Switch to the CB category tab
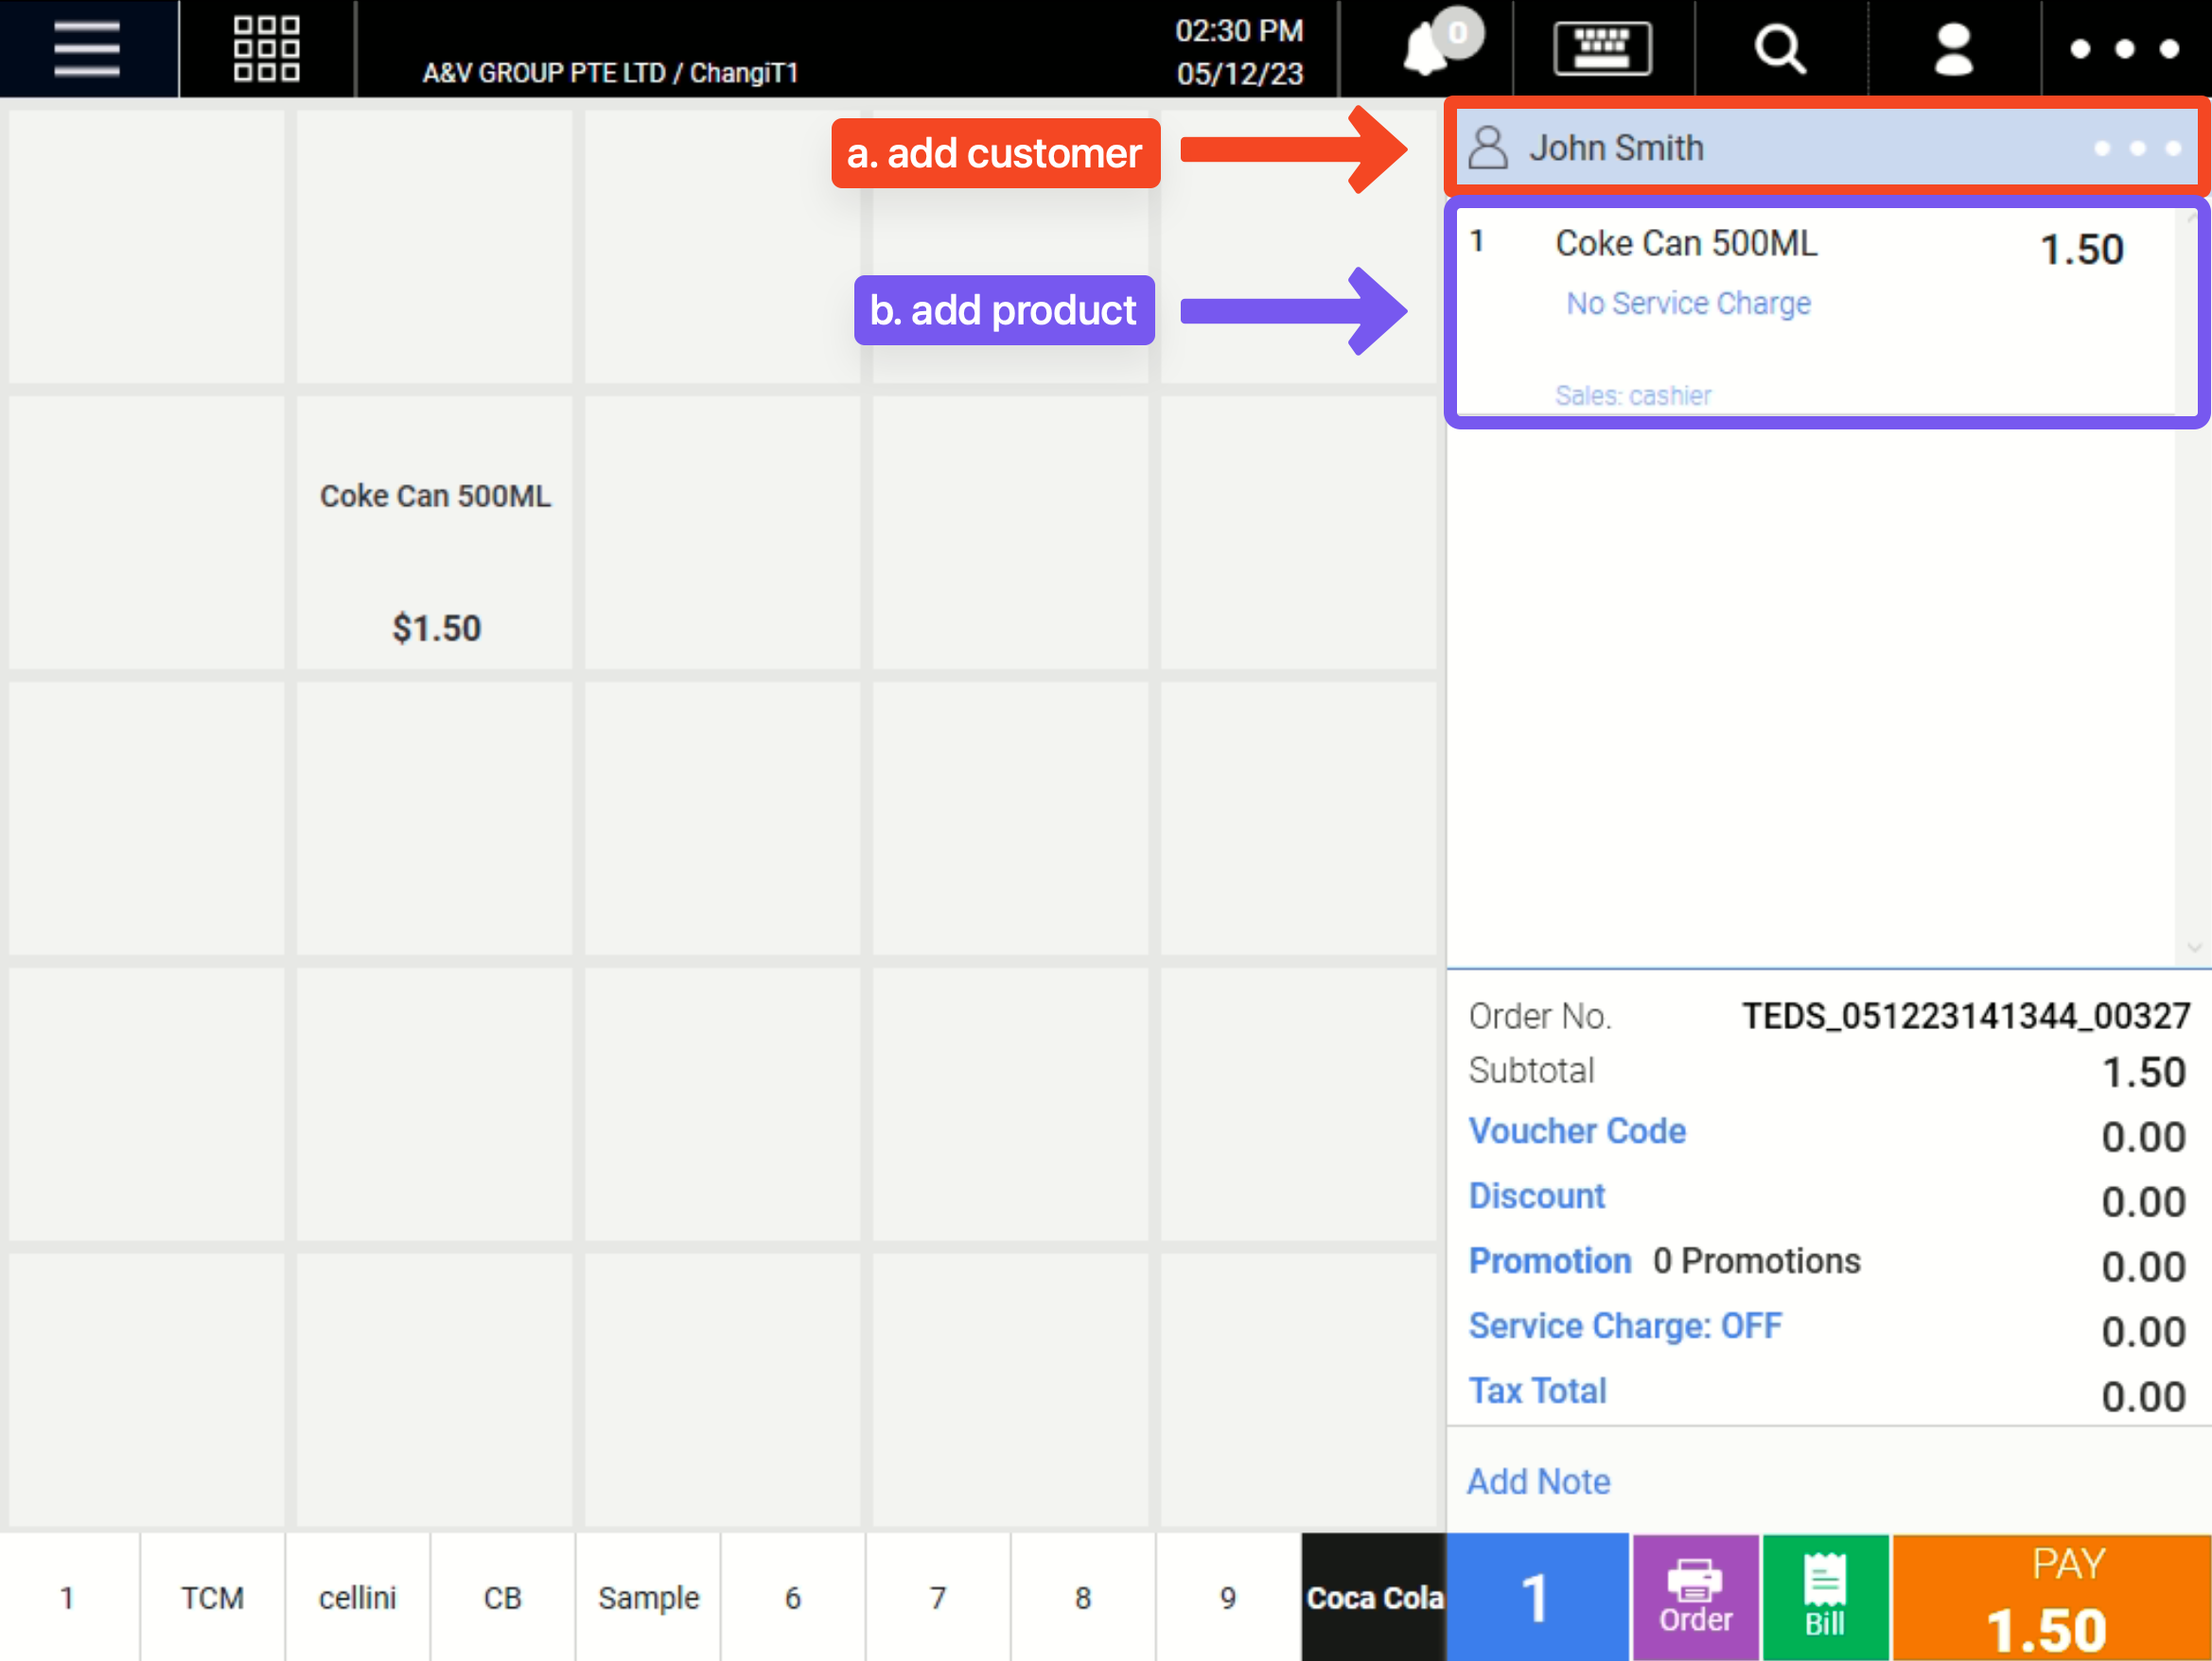2212x1661 pixels. (502, 1597)
